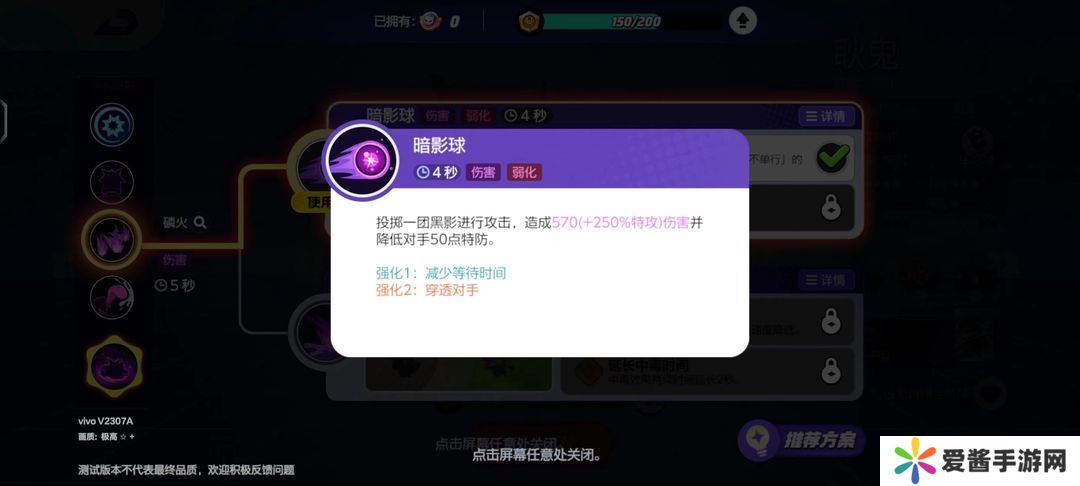The width and height of the screenshot is (1080, 486).
Task: Tap the back arrow icon
Action: (x=118, y=25)
